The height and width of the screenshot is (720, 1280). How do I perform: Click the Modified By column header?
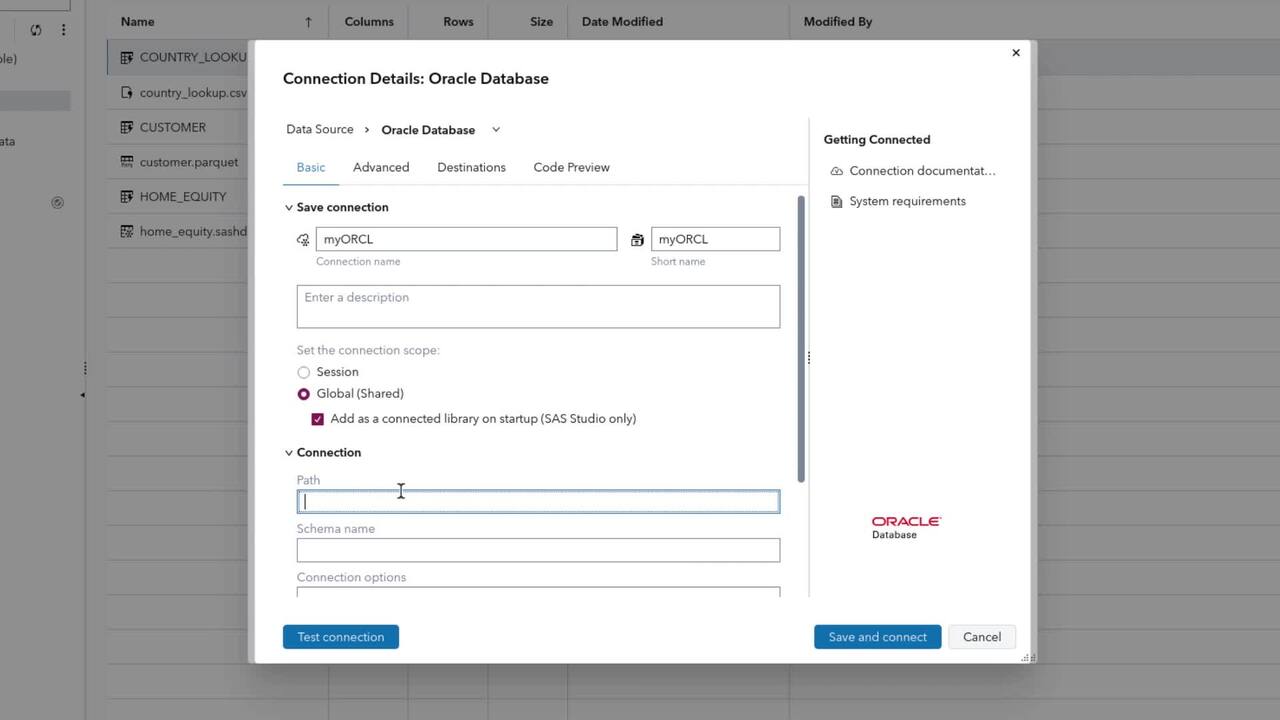838,22
